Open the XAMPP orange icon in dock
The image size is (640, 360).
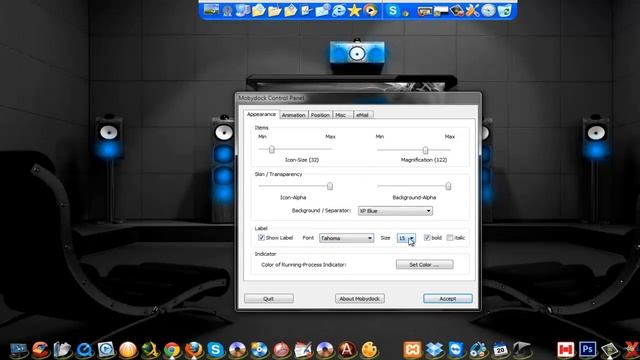pos(412,350)
